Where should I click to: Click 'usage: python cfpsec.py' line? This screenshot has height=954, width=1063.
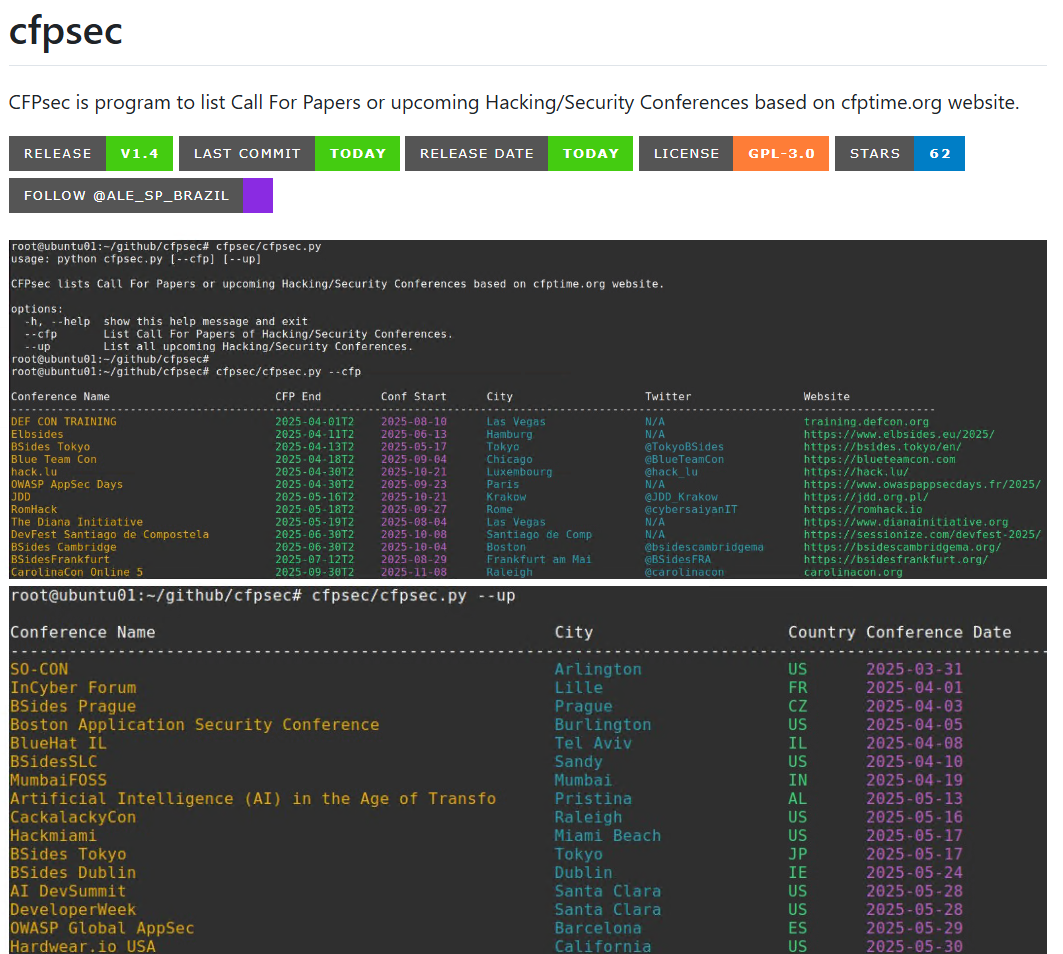136,259
